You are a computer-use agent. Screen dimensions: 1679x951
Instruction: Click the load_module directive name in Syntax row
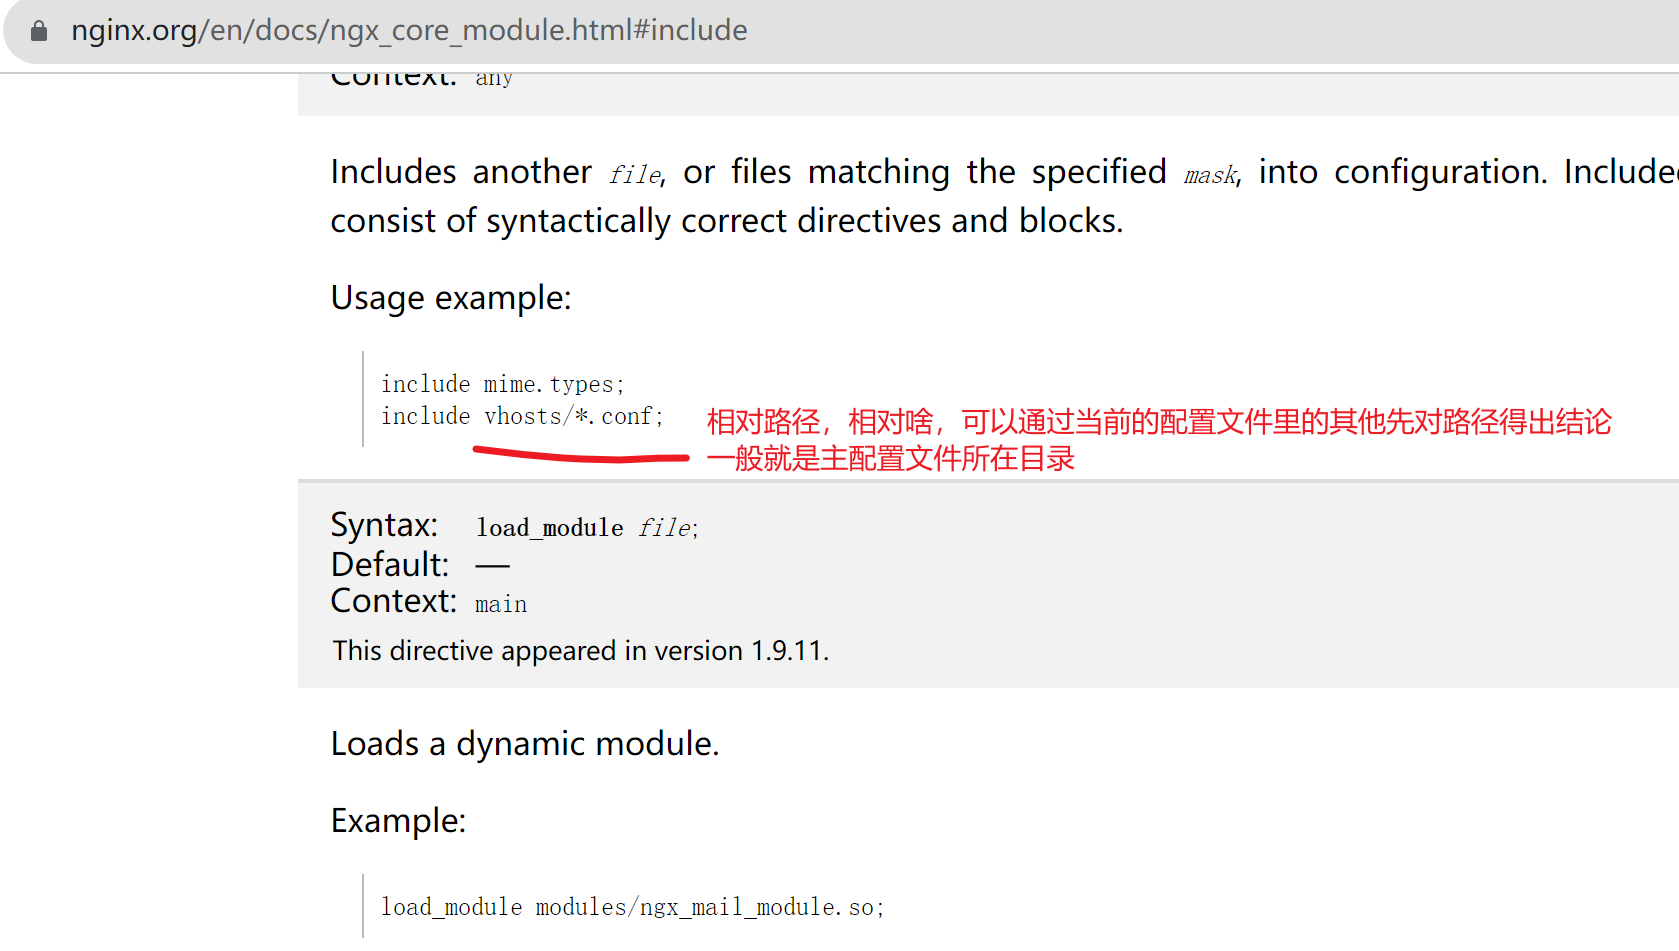pos(549,527)
